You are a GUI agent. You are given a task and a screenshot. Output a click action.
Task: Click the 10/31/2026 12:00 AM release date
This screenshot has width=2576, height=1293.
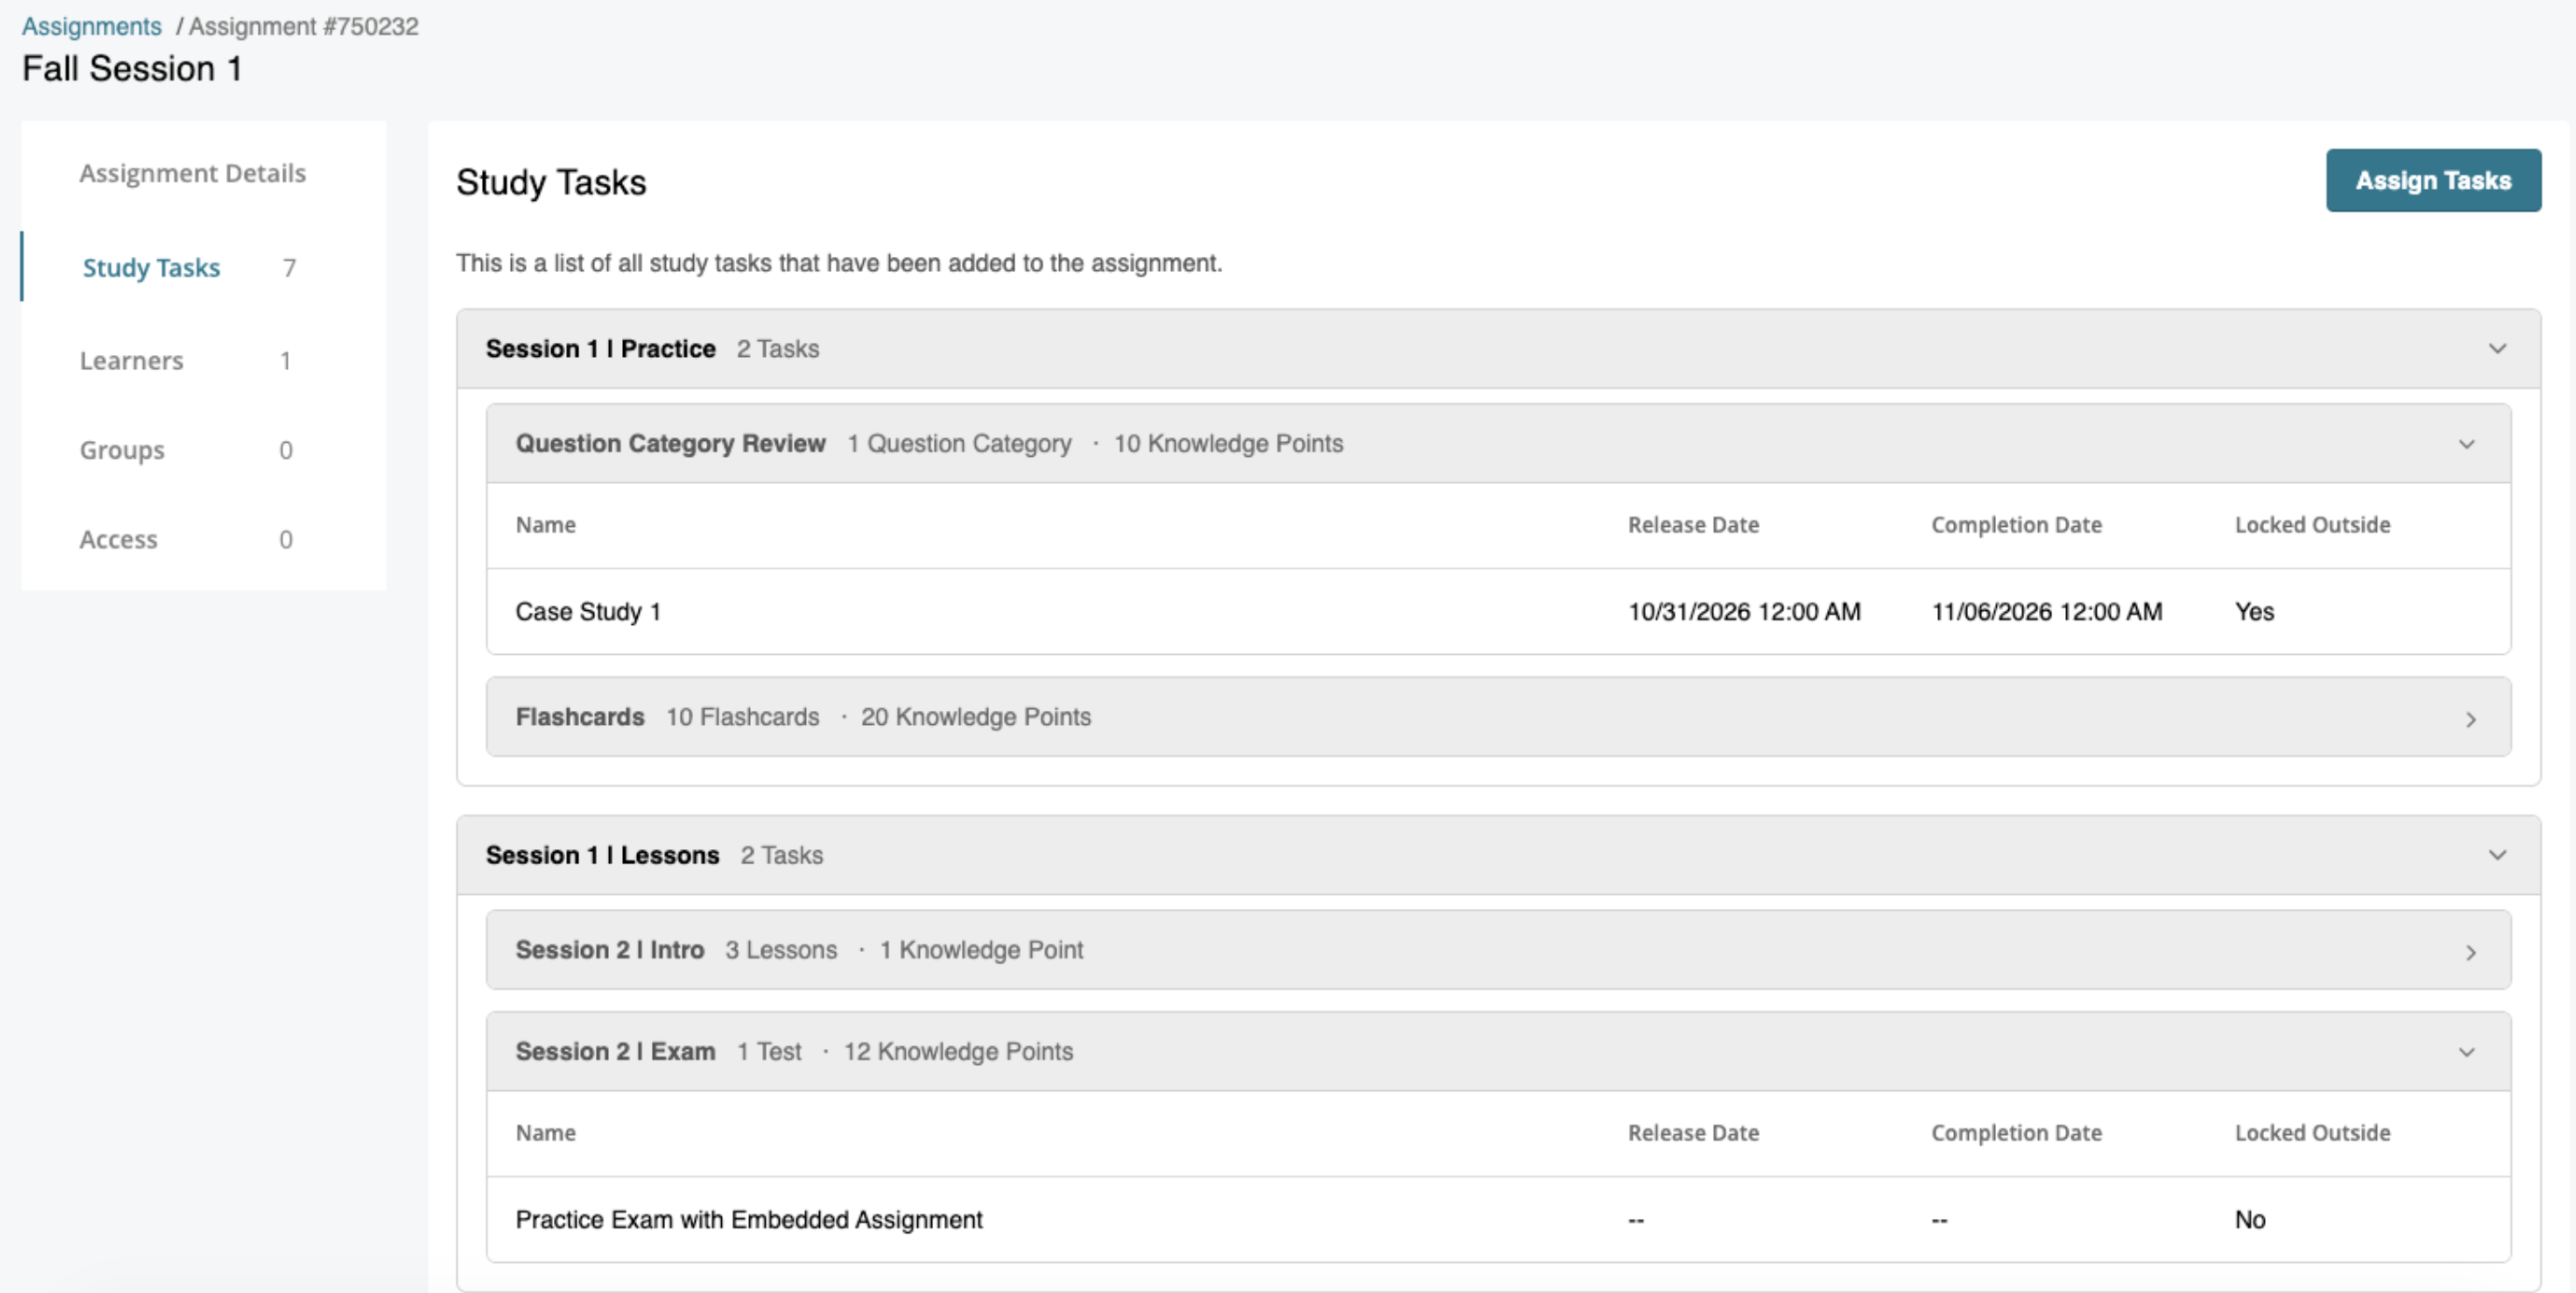point(1744,611)
